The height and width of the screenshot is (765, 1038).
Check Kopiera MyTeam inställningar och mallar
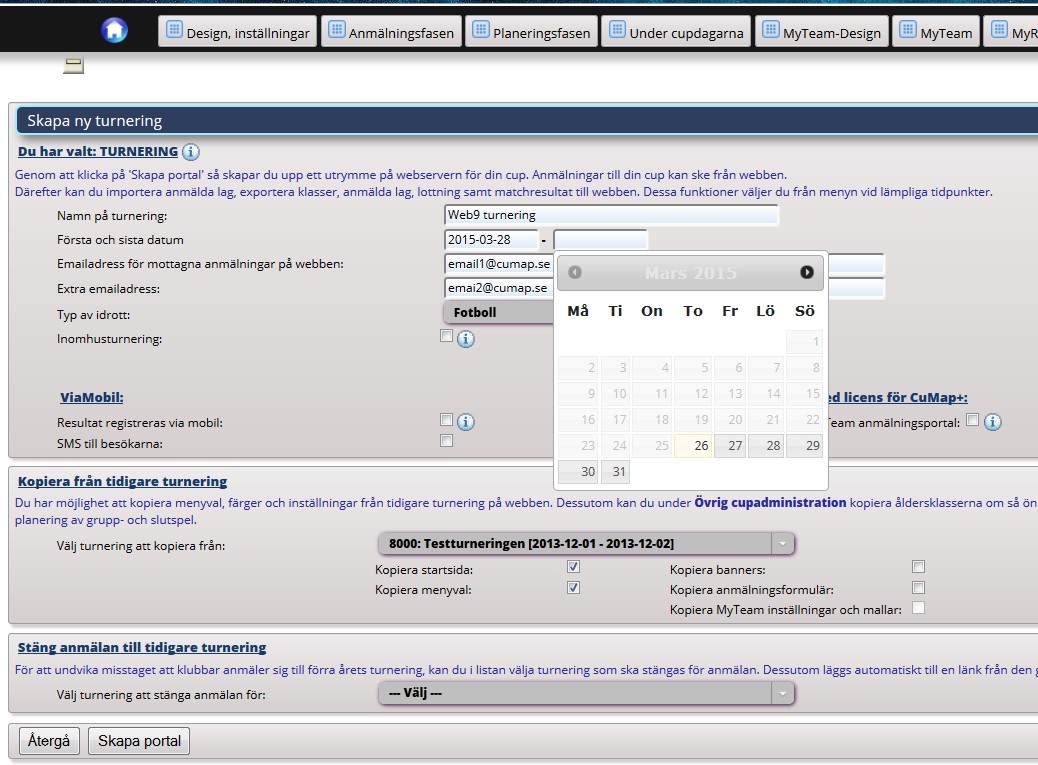point(918,608)
